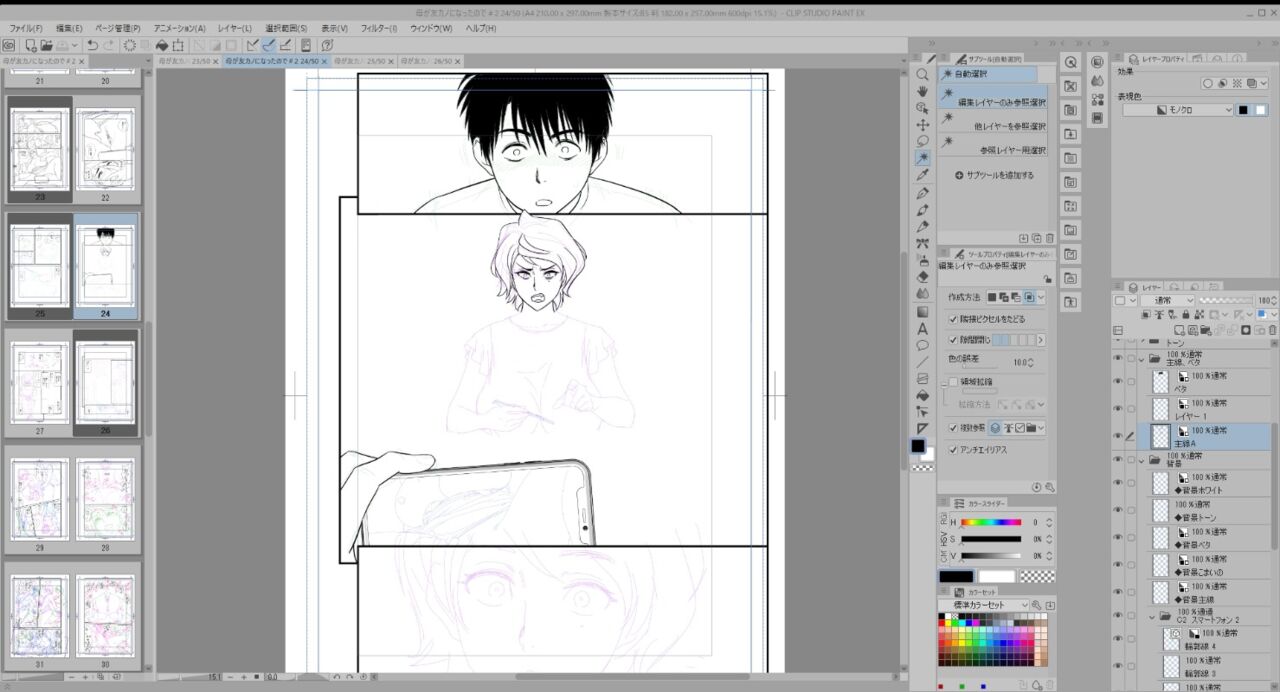
Task: Select the Eraser tool
Action: pyautogui.click(x=922, y=277)
